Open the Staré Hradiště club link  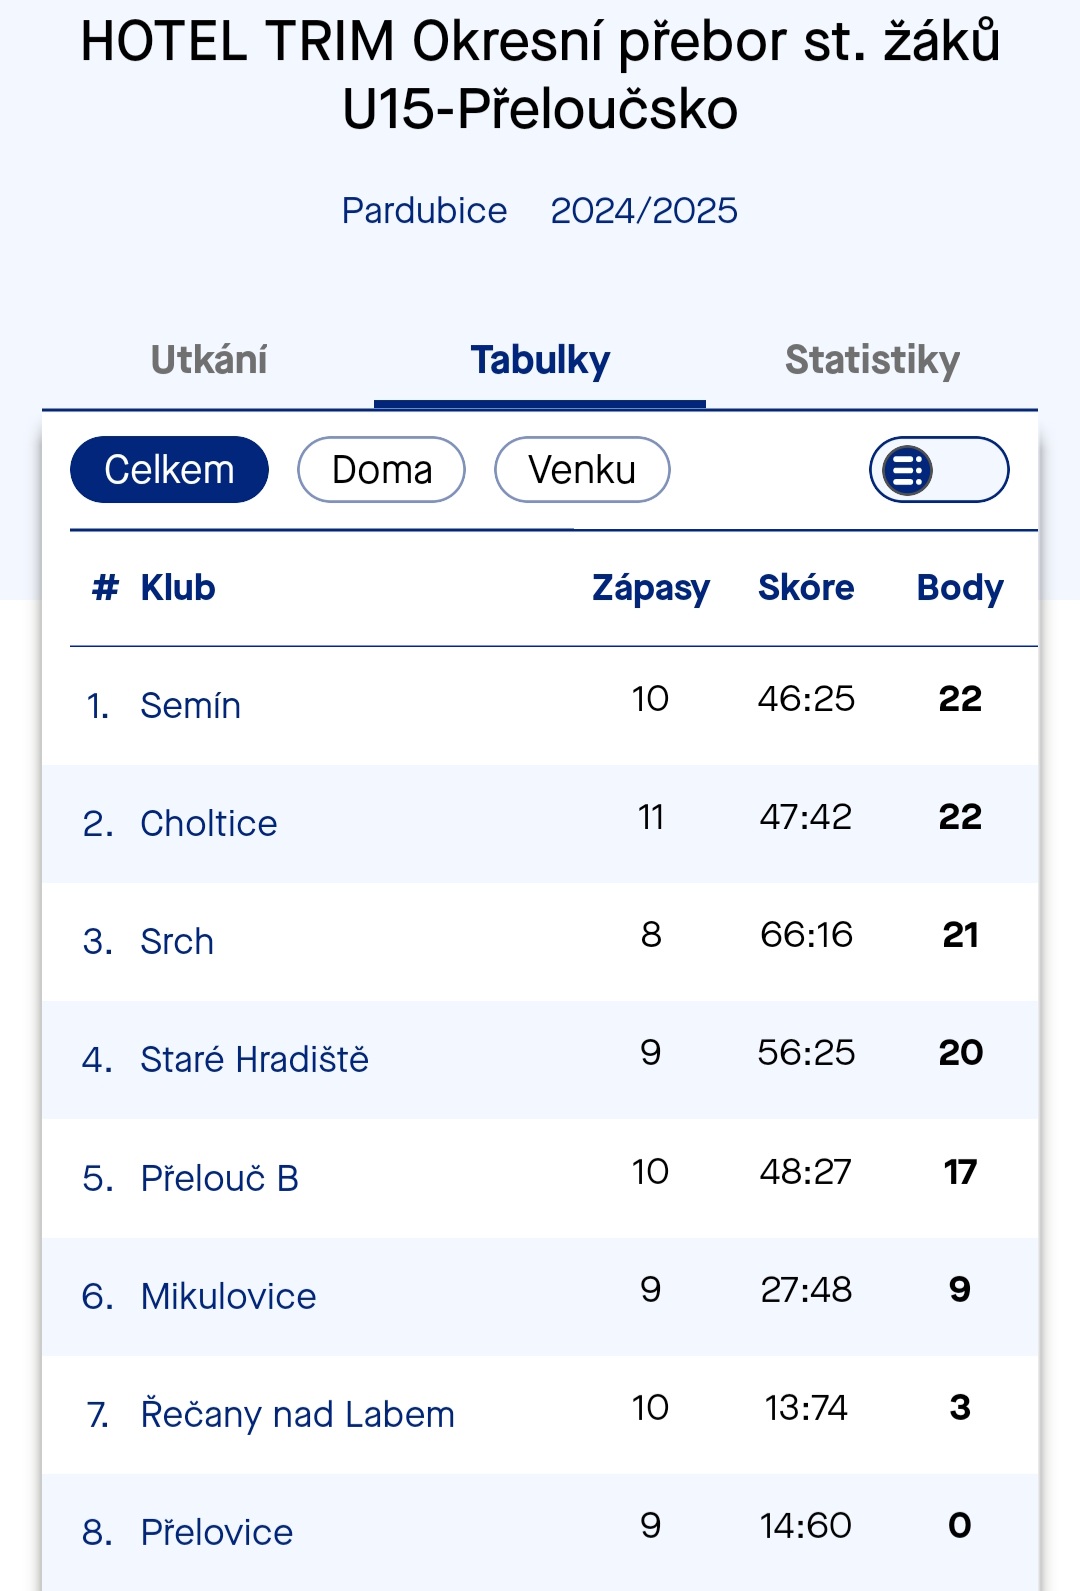pyautogui.click(x=255, y=1060)
